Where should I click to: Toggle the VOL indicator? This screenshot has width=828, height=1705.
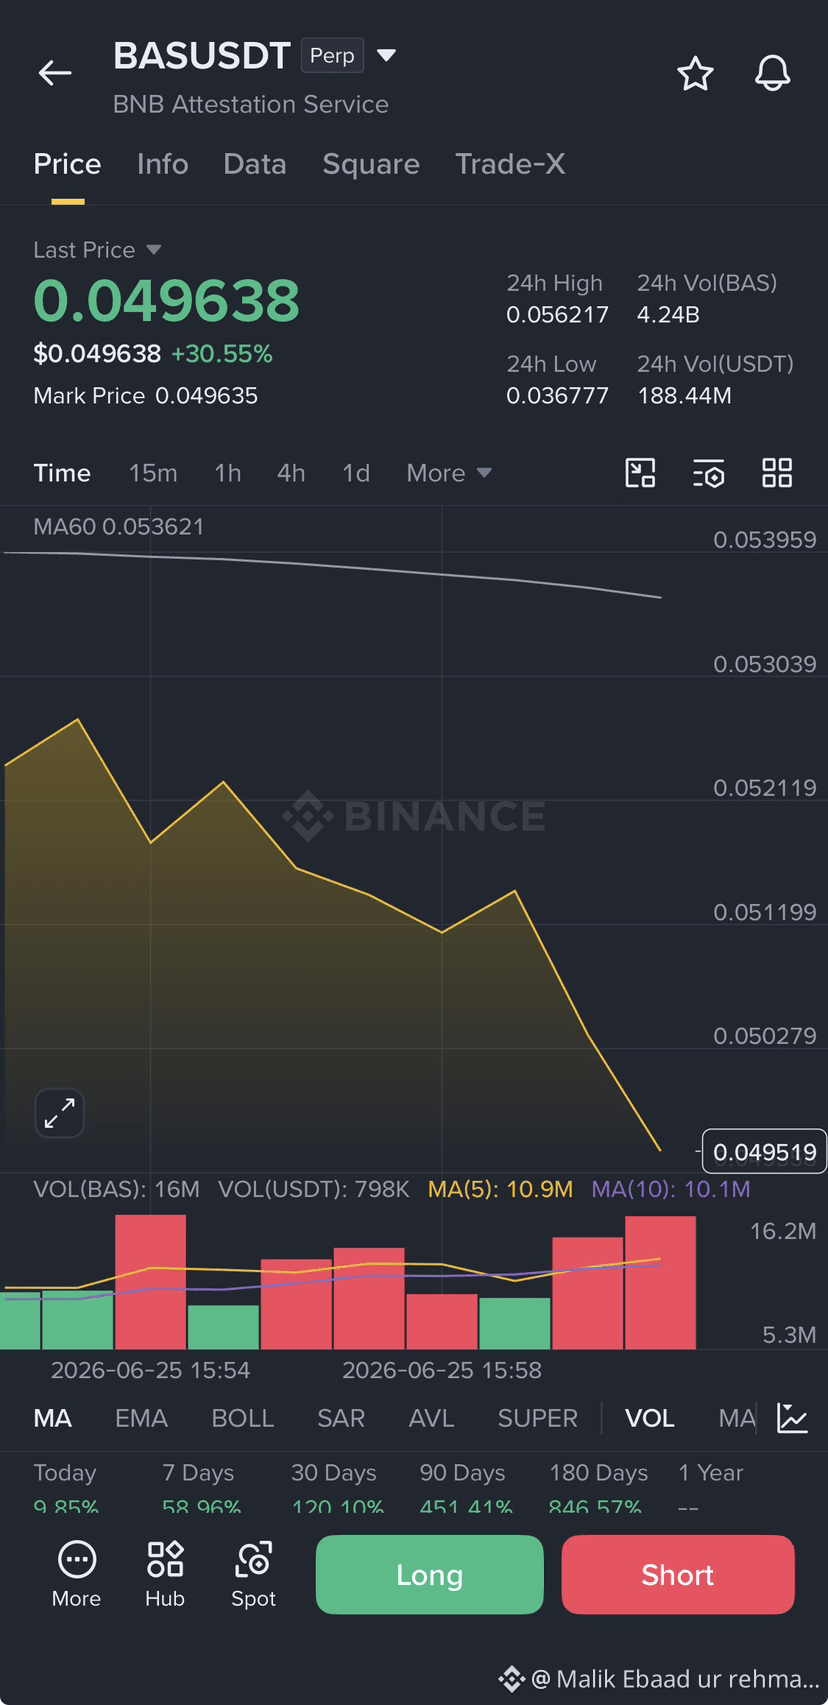[x=649, y=1418]
